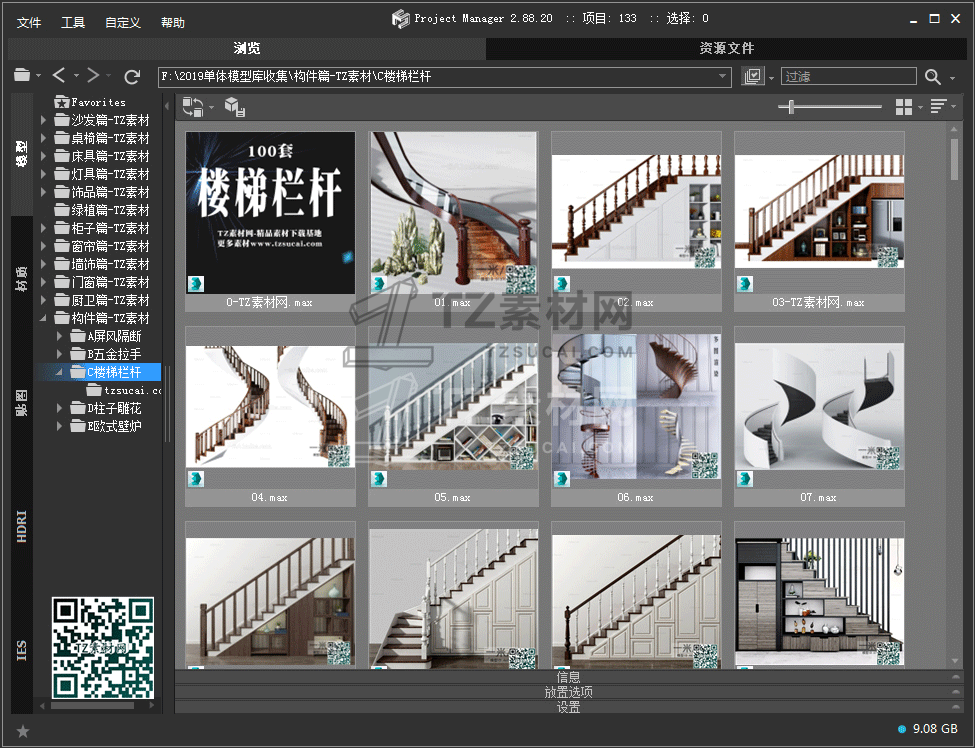Viewport: 975px width, 748px height.
Task: Collapse the 构件篇-TZ素材 folder node
Action: [44, 318]
